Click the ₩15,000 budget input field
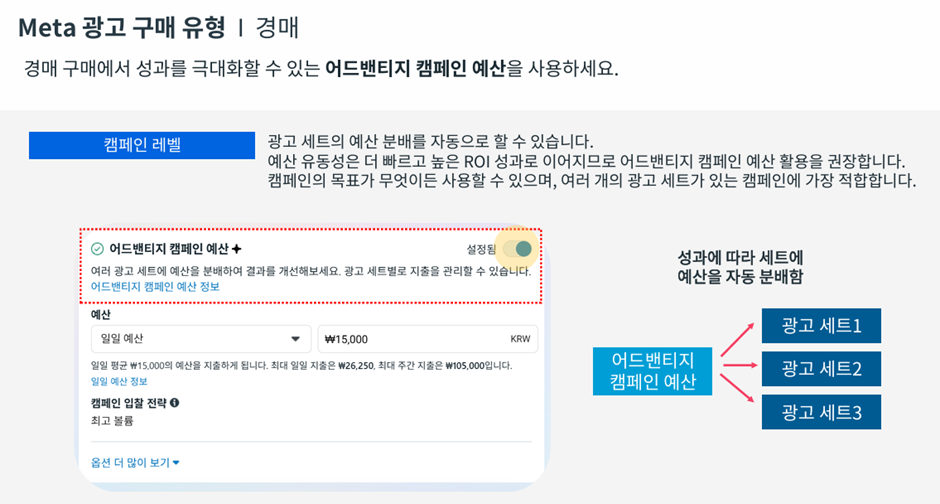940x504 pixels. (x=427, y=339)
